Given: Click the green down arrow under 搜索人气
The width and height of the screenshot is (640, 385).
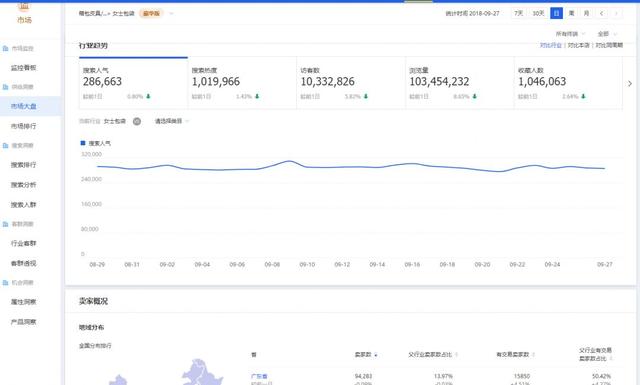Looking at the screenshot, I should pyautogui.click(x=148, y=96).
